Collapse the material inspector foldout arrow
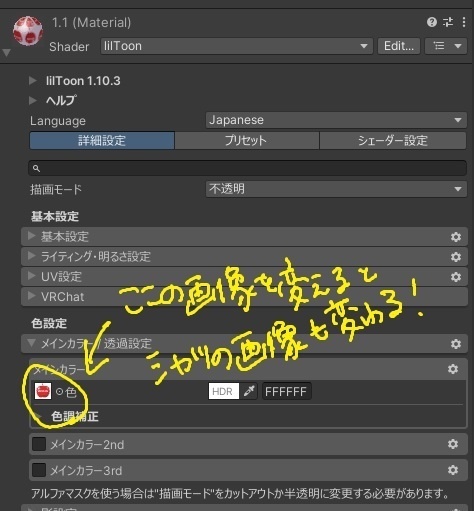This screenshot has height=511, width=474. (6, 53)
